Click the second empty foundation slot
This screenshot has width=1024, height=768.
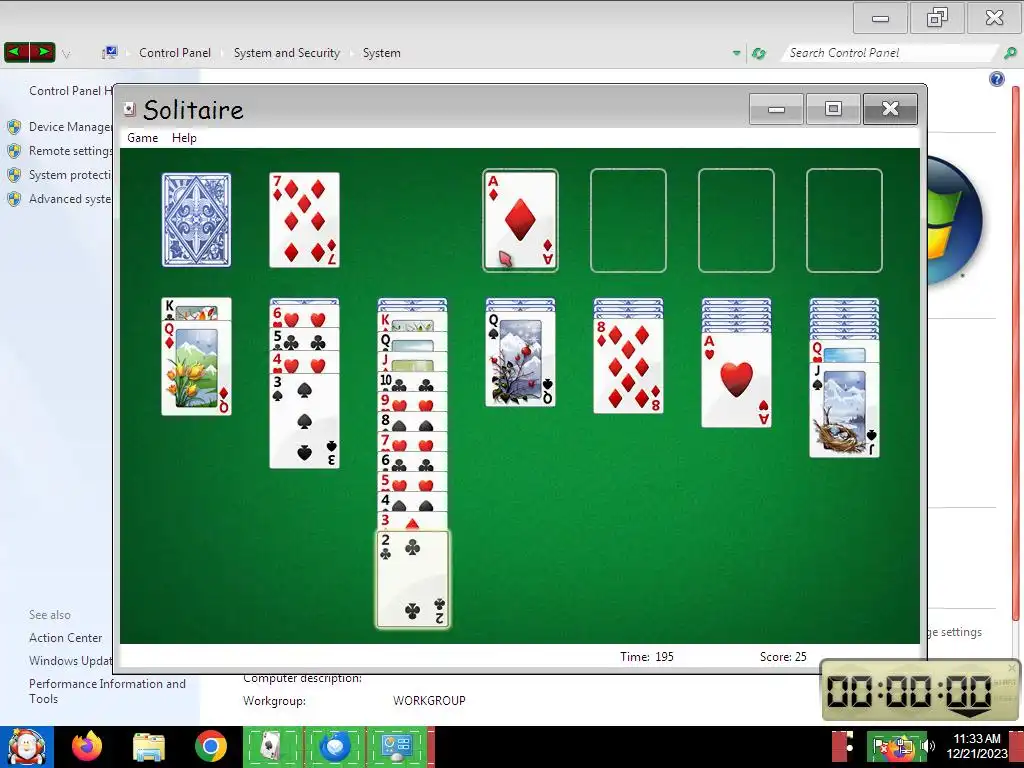[628, 220]
